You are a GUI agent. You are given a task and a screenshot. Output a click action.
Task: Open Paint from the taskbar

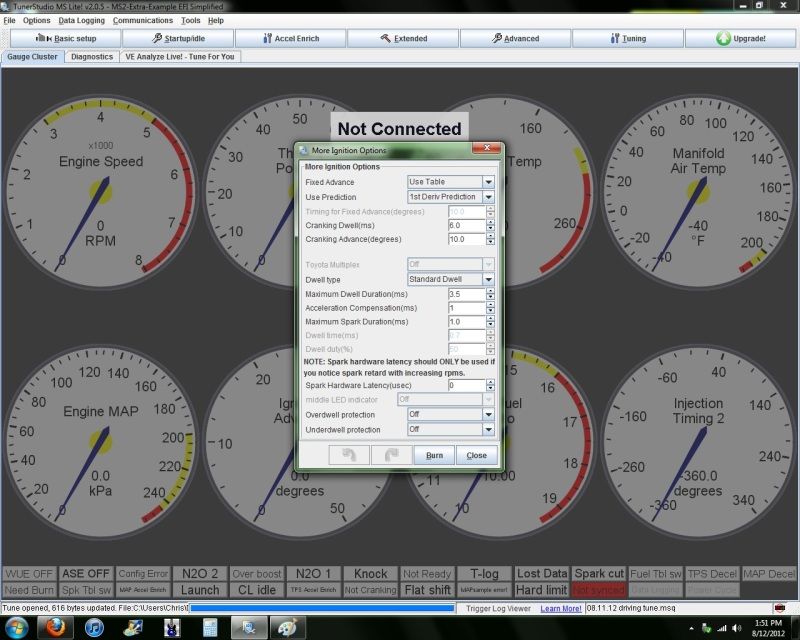[x=287, y=628]
